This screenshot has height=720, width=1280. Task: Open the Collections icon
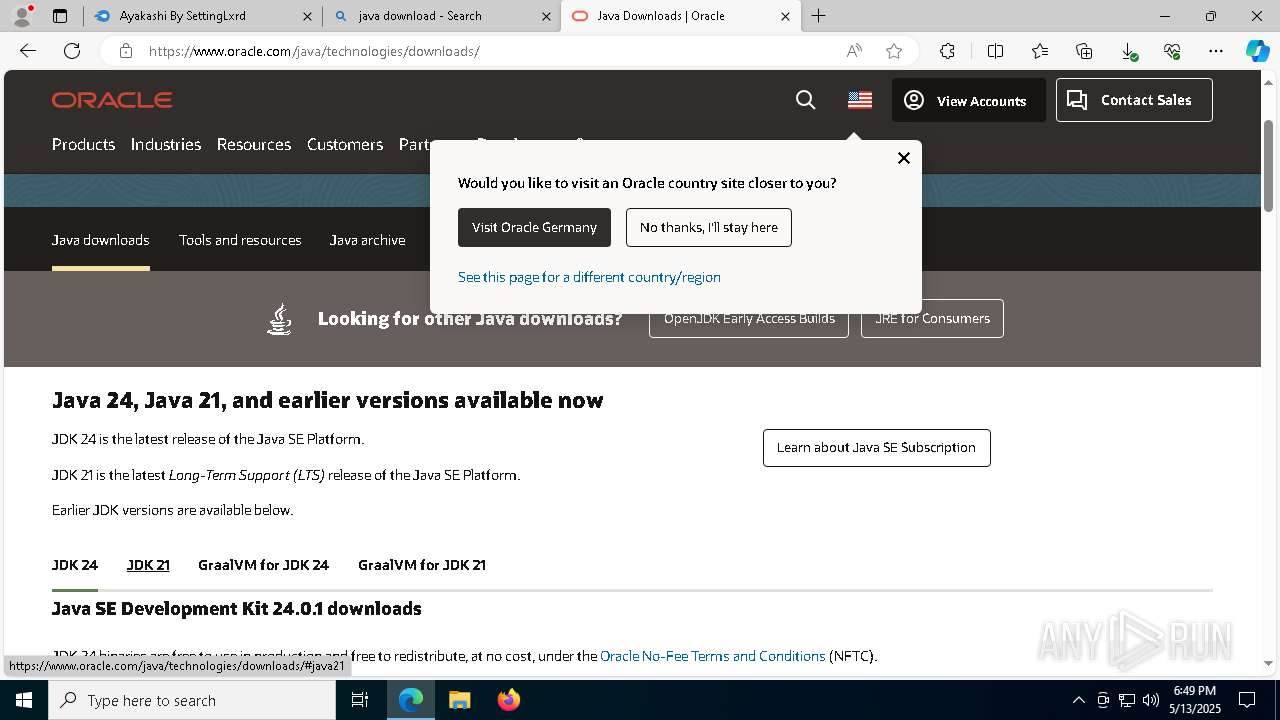1084,51
